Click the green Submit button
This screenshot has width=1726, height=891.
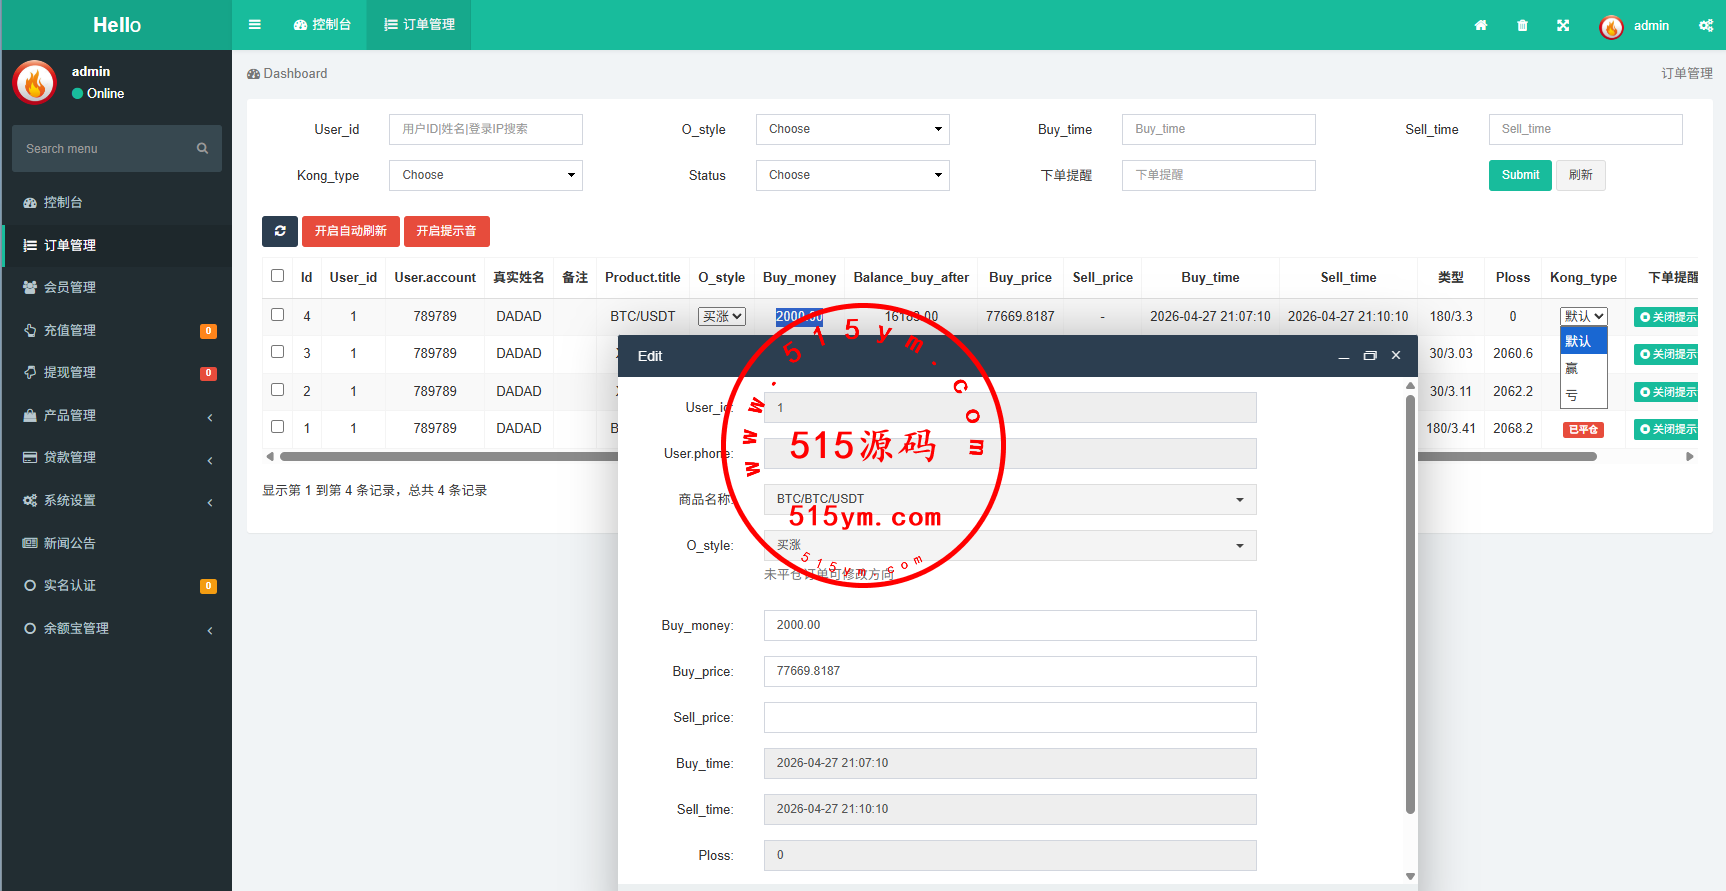pyautogui.click(x=1520, y=175)
